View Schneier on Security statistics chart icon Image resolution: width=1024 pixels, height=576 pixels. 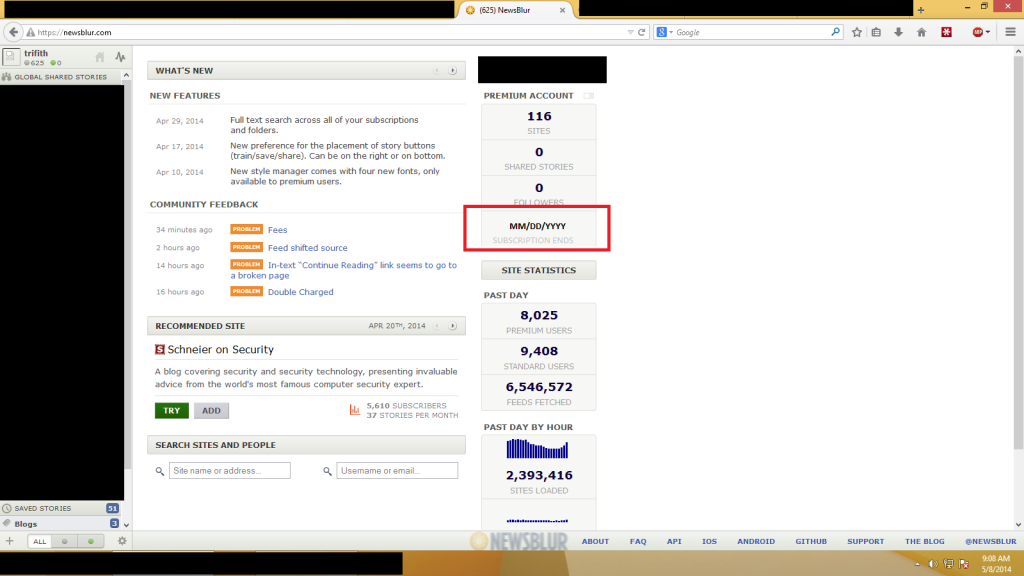coord(355,410)
